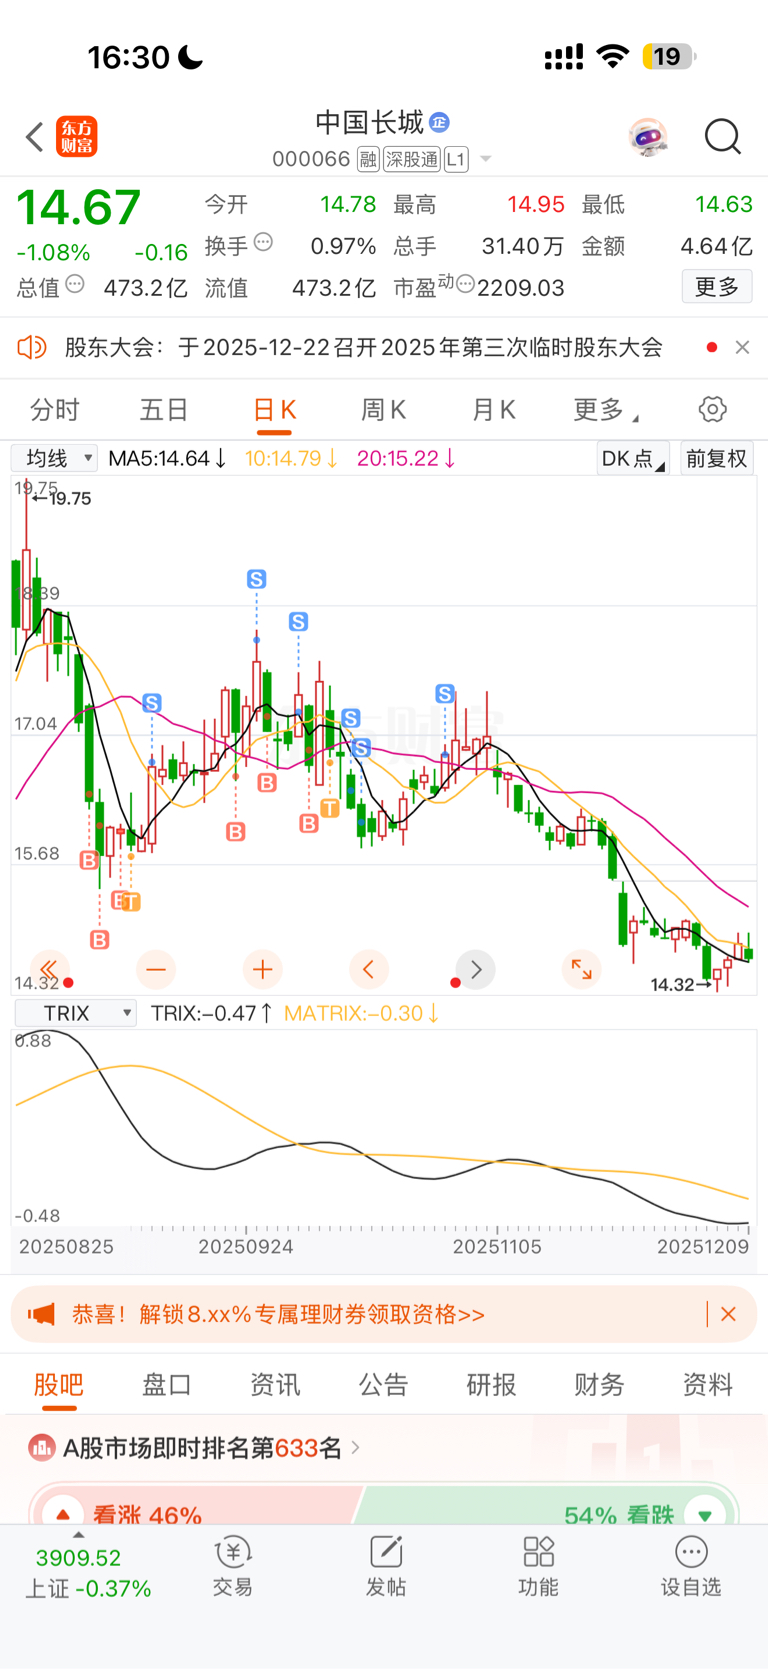The width and height of the screenshot is (768, 1669).
Task: Select the 股吧 tab
Action: [58, 1385]
